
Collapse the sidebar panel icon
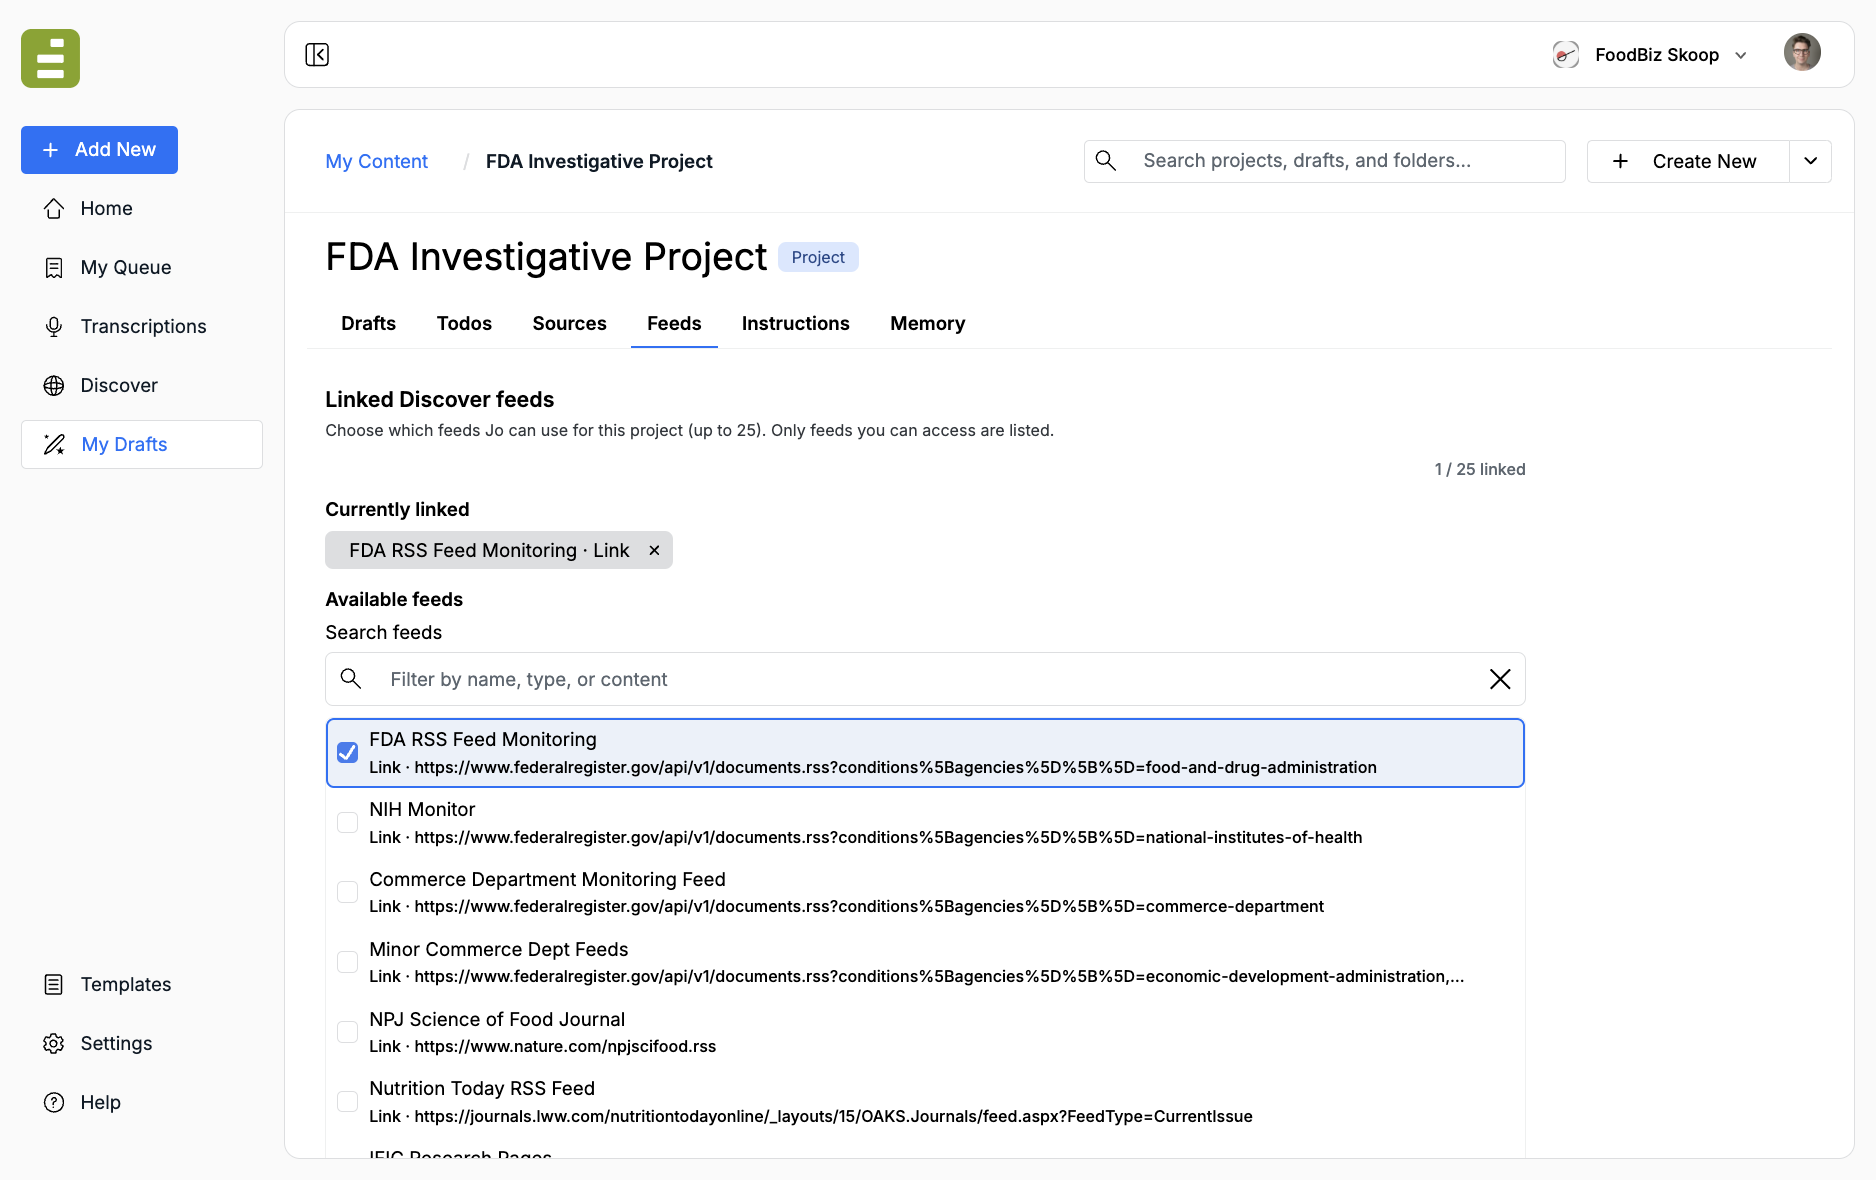(317, 54)
